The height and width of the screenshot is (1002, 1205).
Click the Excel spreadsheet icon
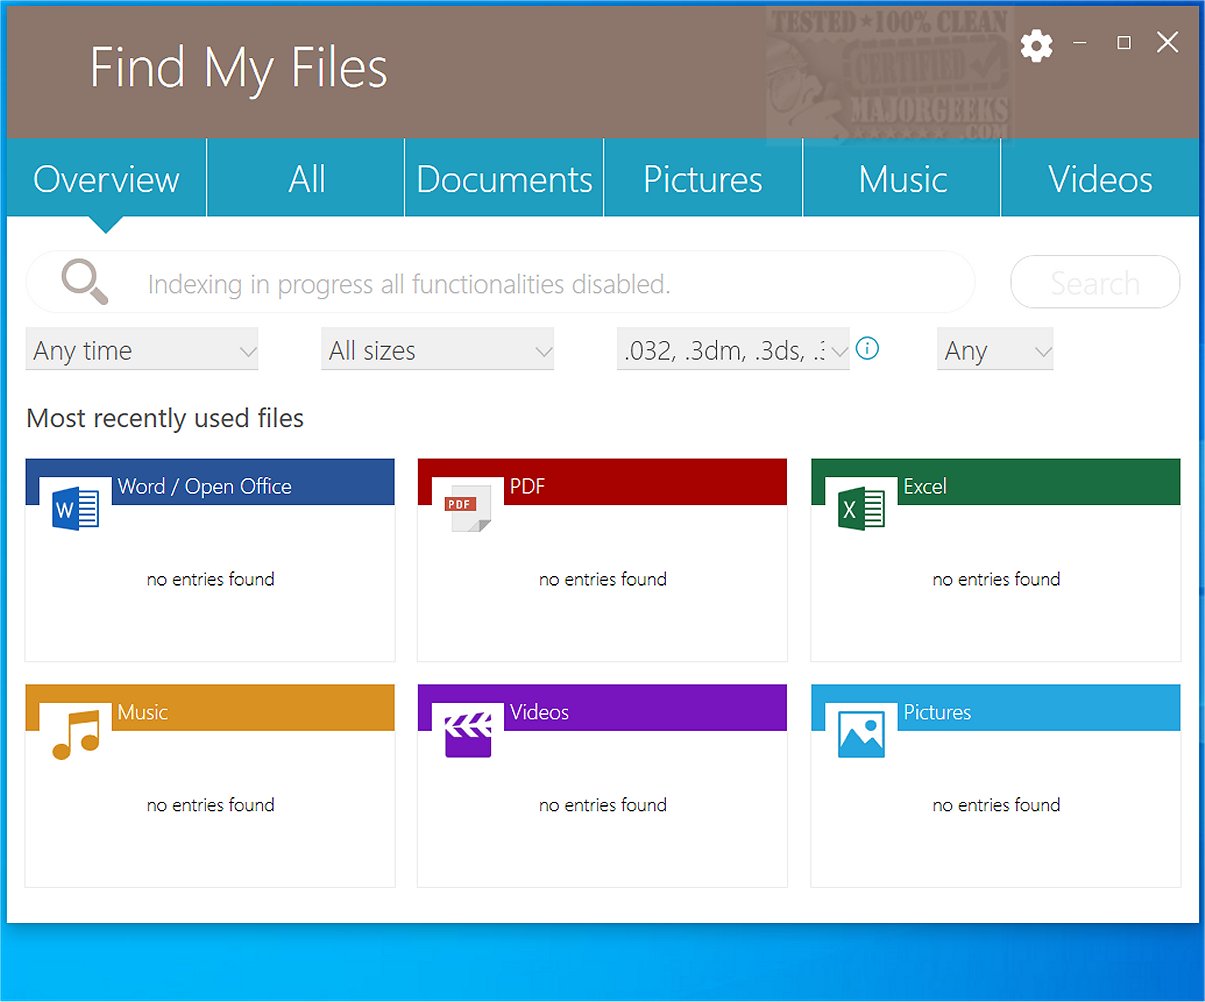click(860, 507)
